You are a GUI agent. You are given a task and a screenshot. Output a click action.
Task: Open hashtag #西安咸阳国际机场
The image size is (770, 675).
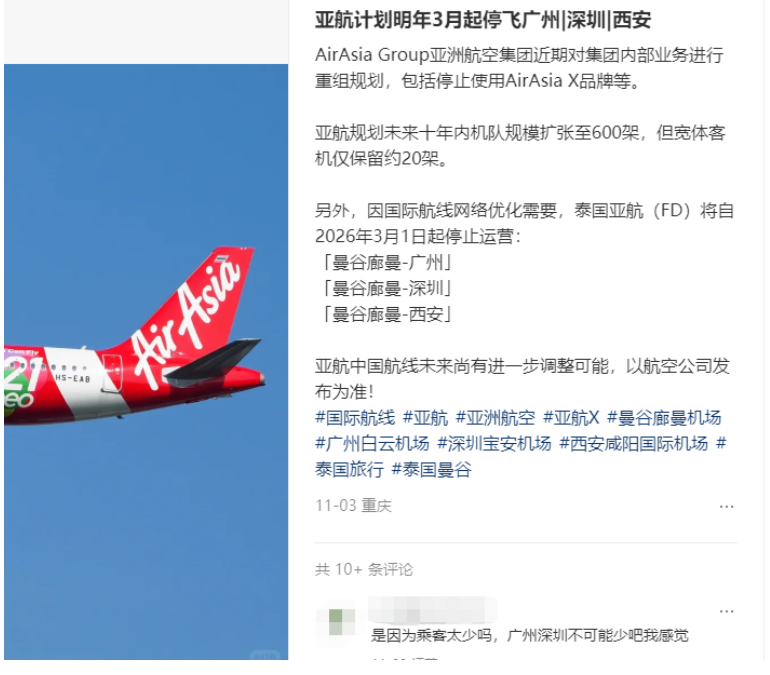point(633,444)
